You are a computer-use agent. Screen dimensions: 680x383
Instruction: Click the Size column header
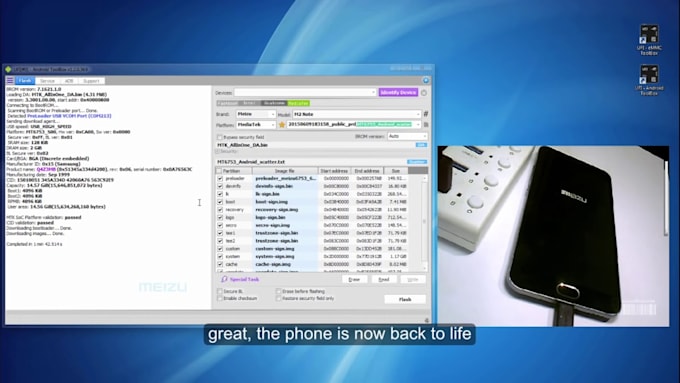coord(396,171)
